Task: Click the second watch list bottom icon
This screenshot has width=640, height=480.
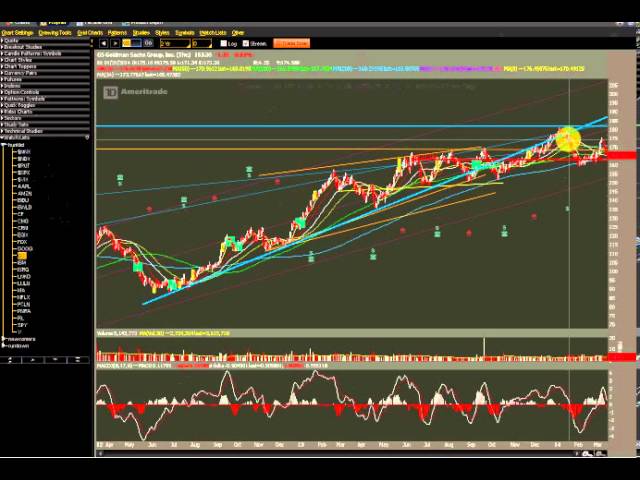Action: (32, 360)
